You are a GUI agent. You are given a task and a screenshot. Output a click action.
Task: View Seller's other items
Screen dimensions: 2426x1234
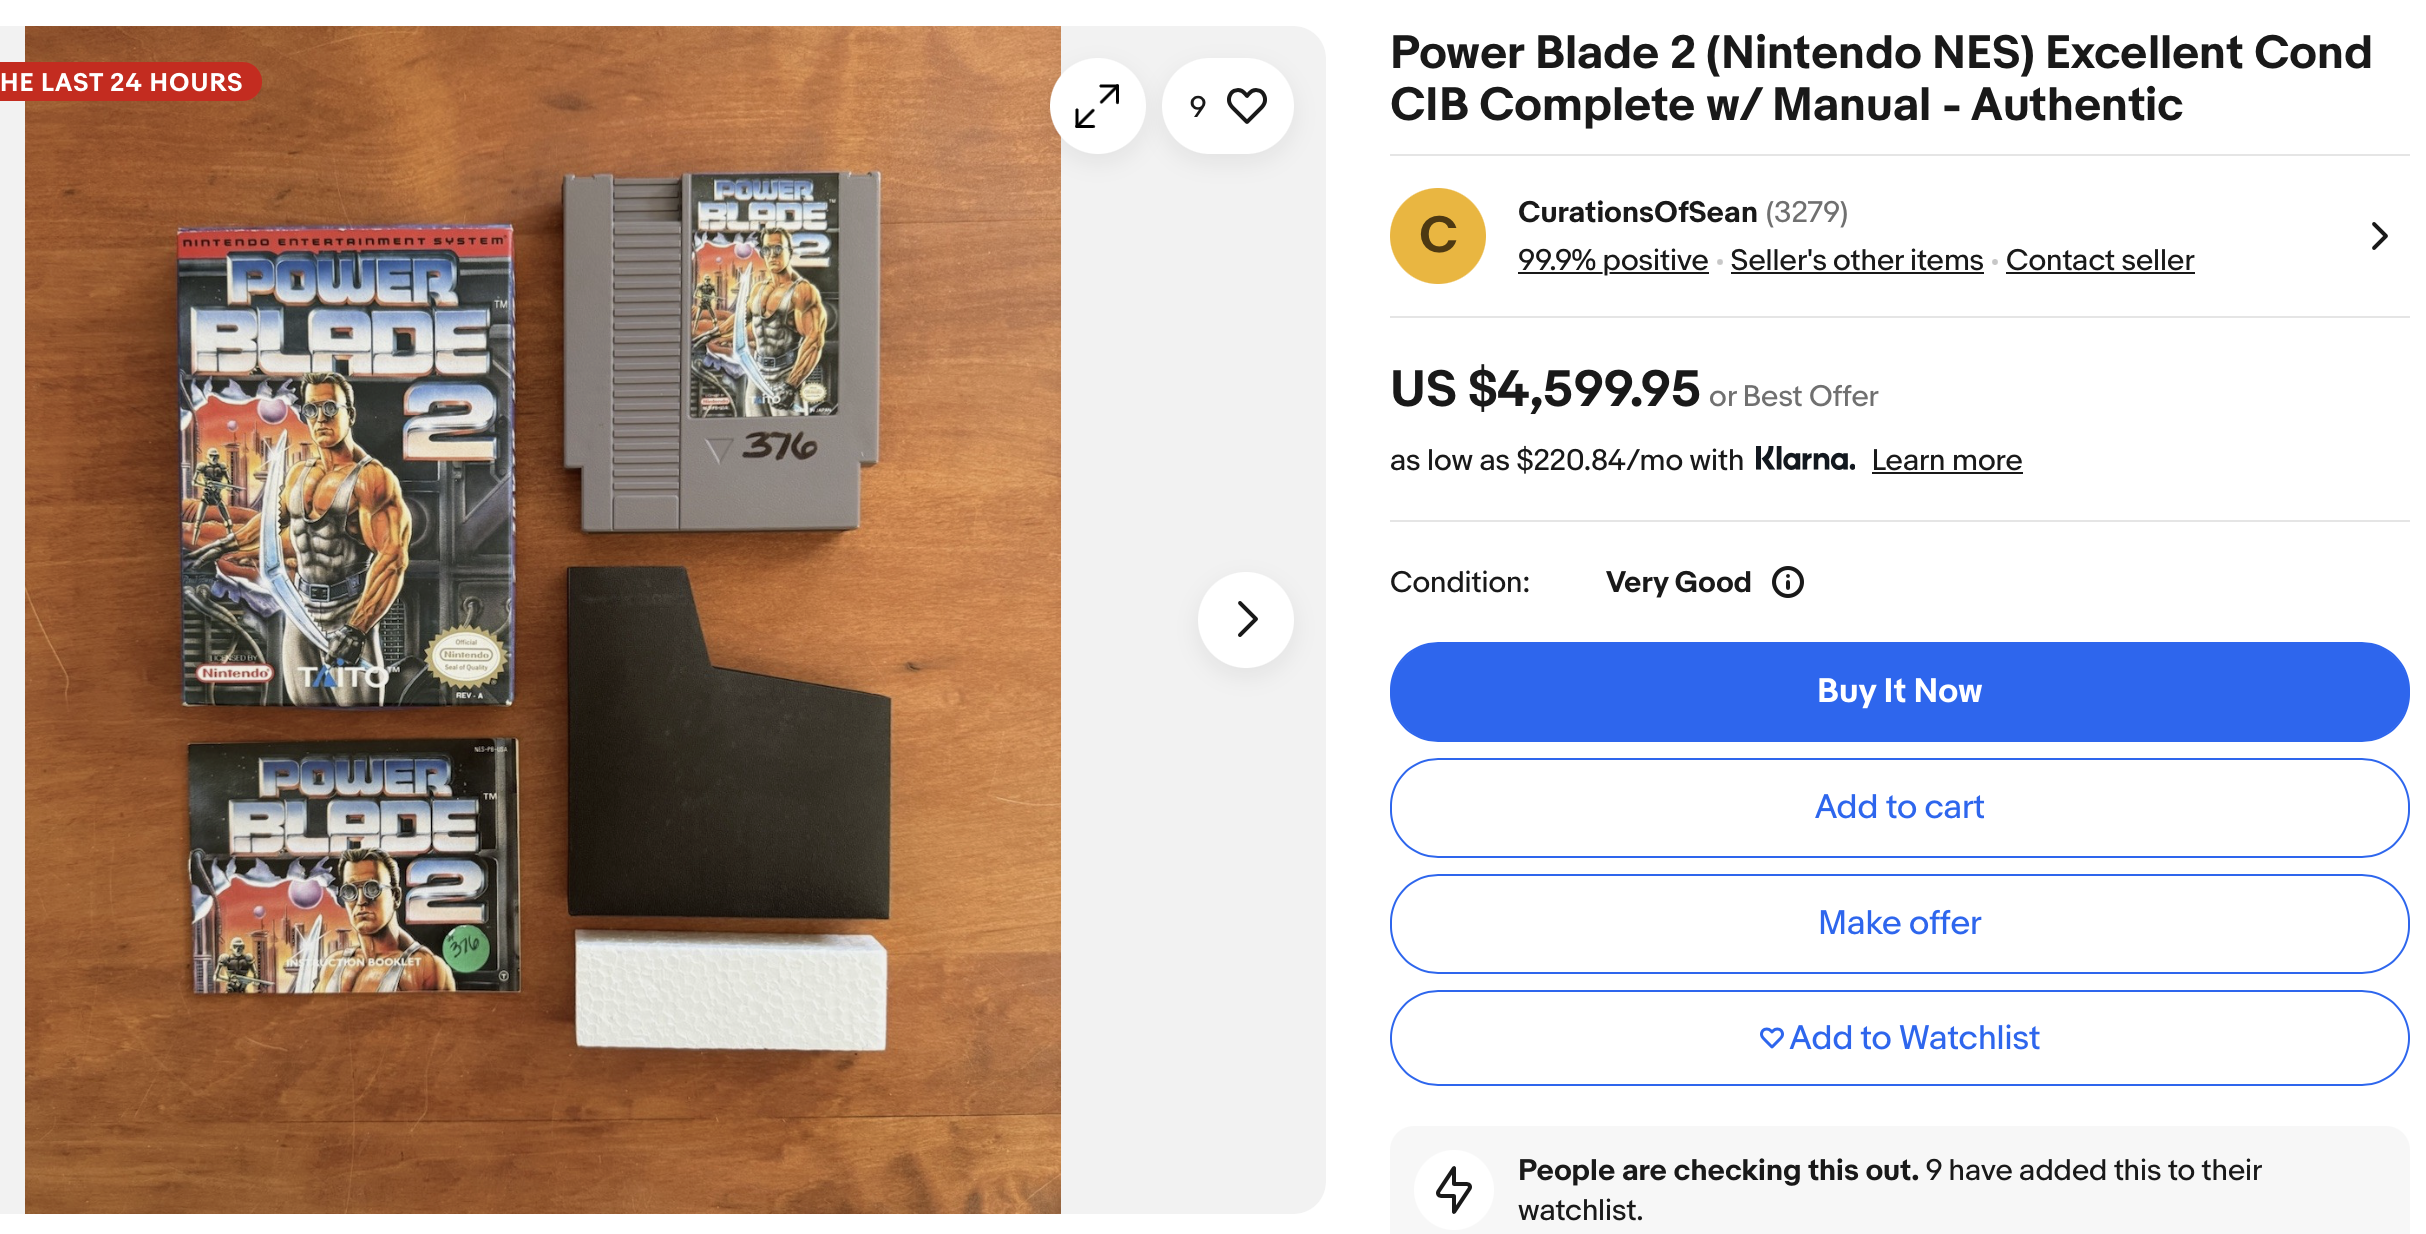coord(1856,260)
